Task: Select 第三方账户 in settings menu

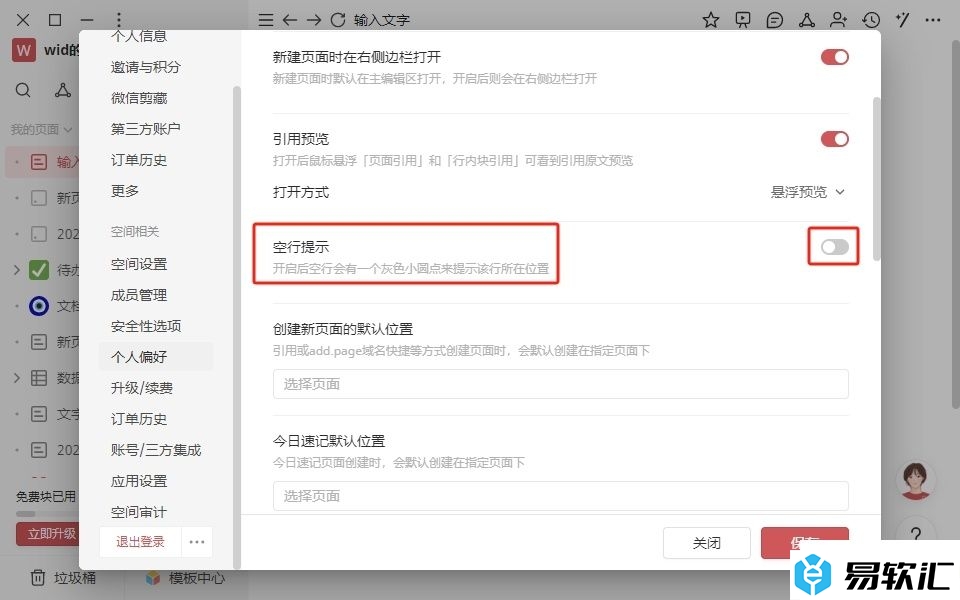Action: [146, 129]
